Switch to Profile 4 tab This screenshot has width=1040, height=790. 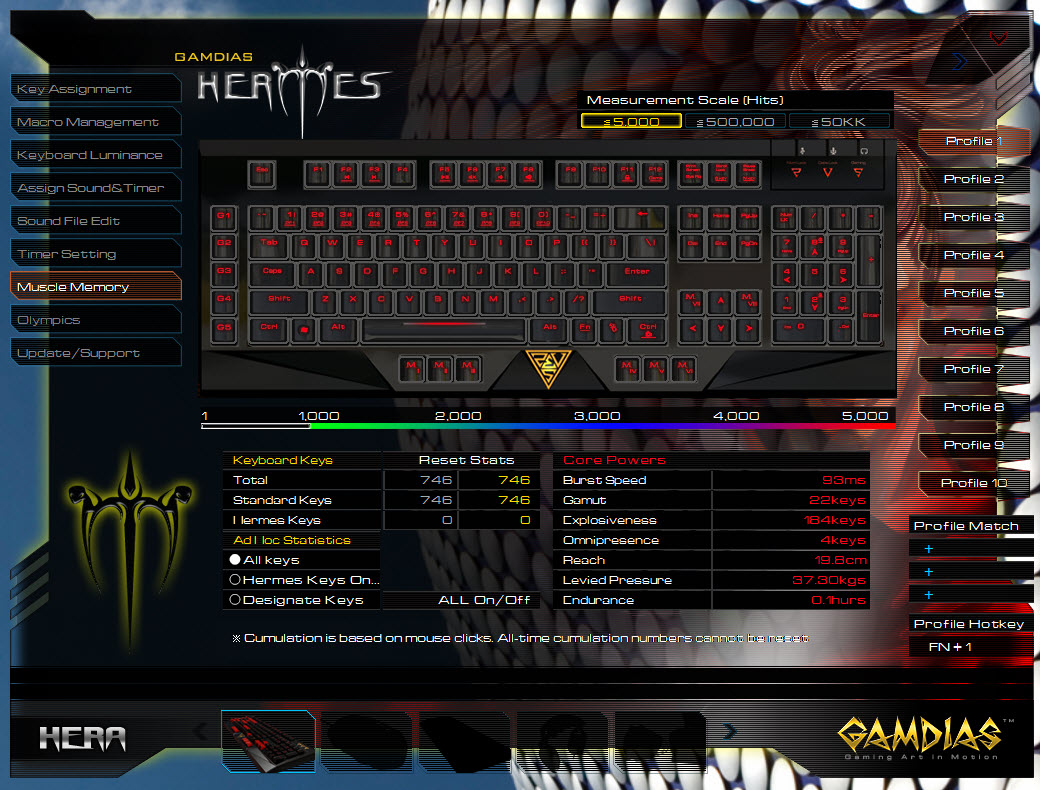973,255
